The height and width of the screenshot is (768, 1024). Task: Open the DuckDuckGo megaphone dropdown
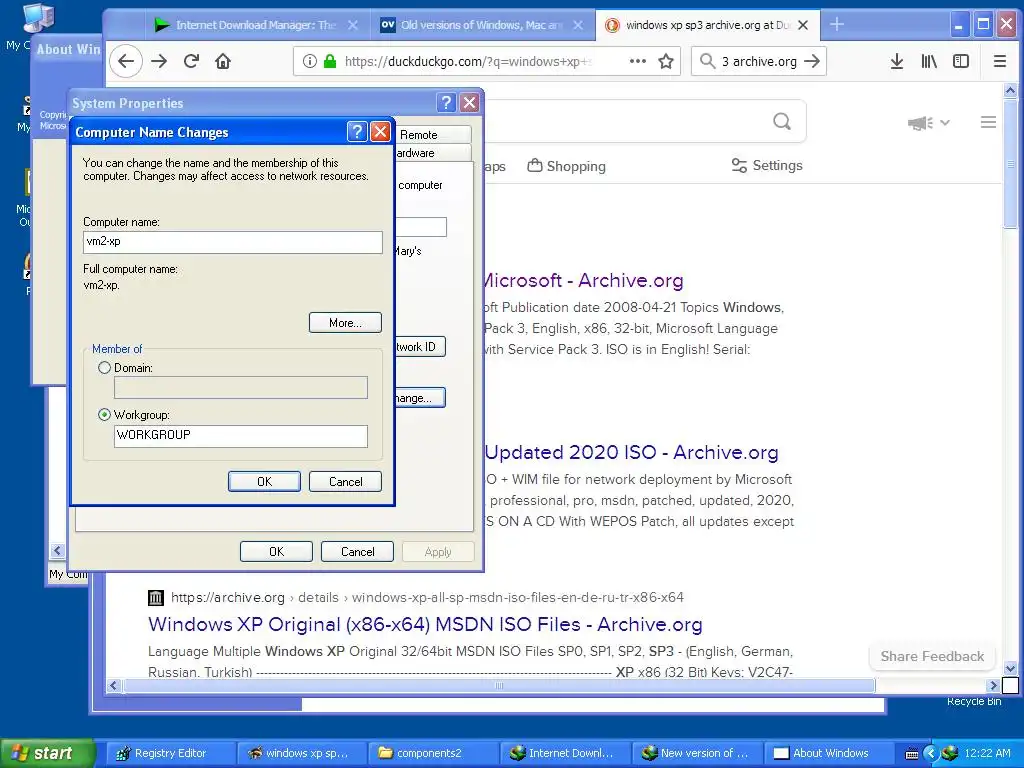(x=928, y=123)
